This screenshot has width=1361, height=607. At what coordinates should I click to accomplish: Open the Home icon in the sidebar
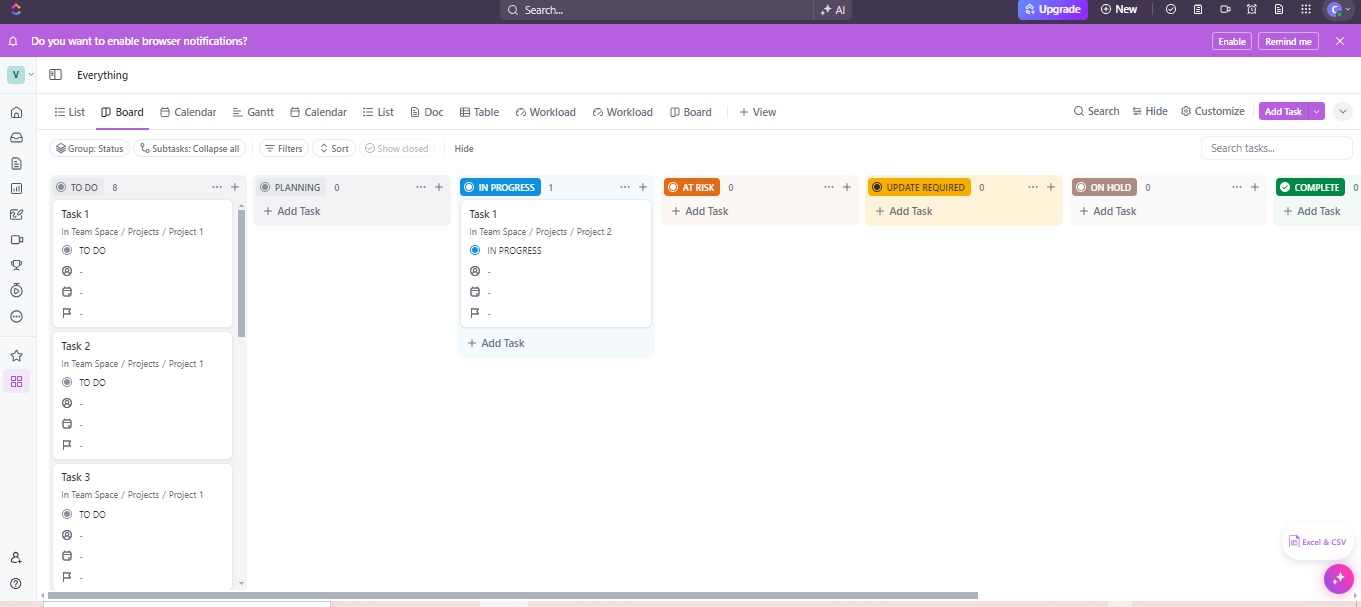16,112
